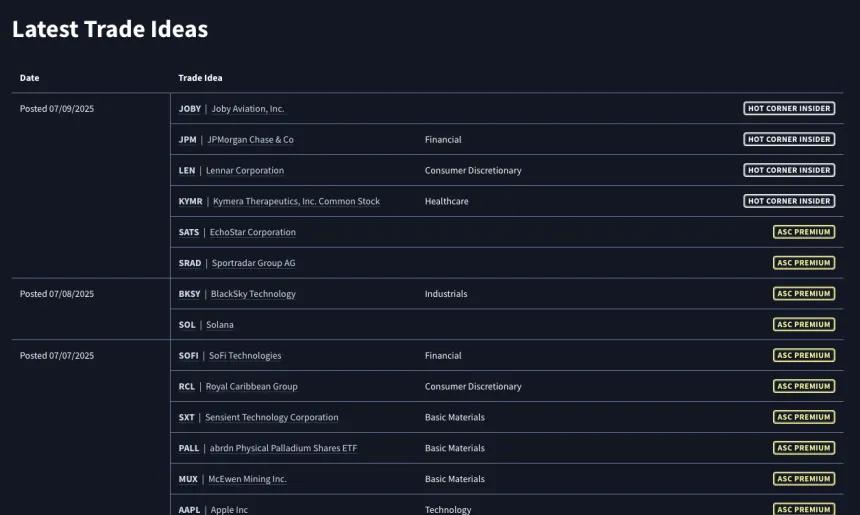Click ASC Premium badge on SATS row
The width and height of the screenshot is (860, 515).
[804, 232]
